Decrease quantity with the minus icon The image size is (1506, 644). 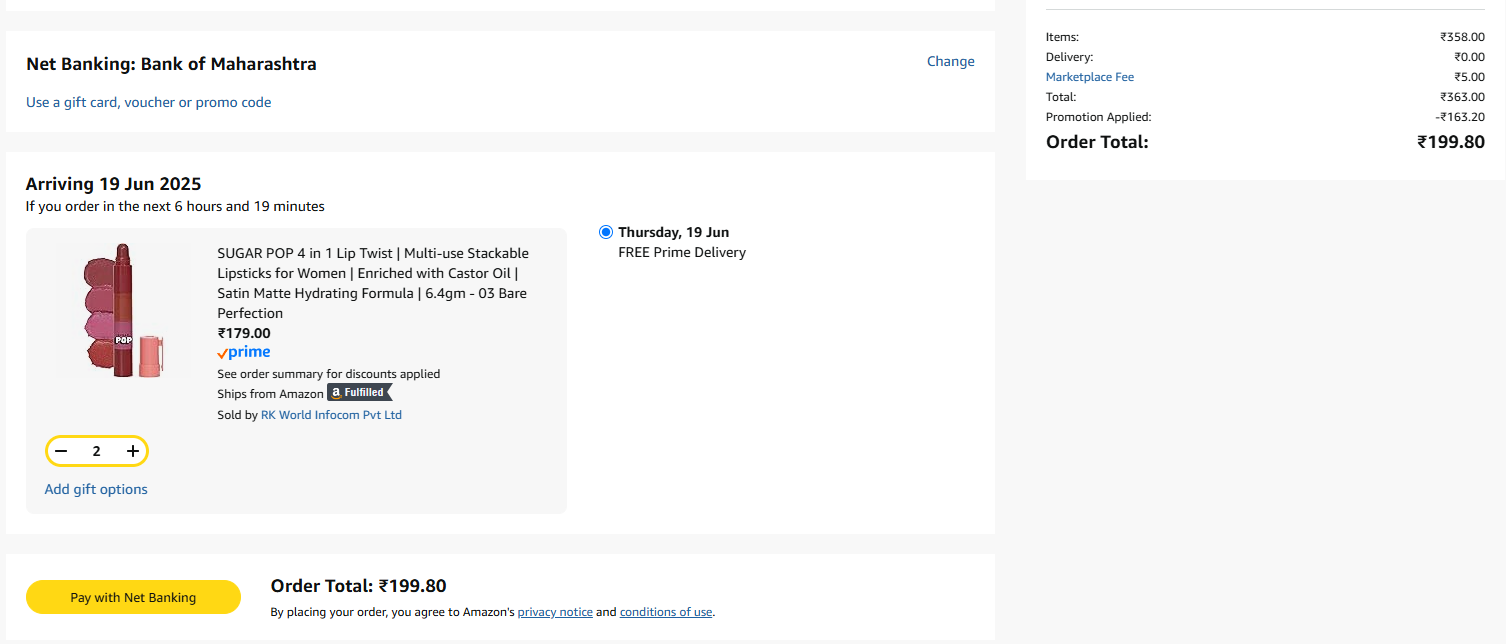coord(61,451)
